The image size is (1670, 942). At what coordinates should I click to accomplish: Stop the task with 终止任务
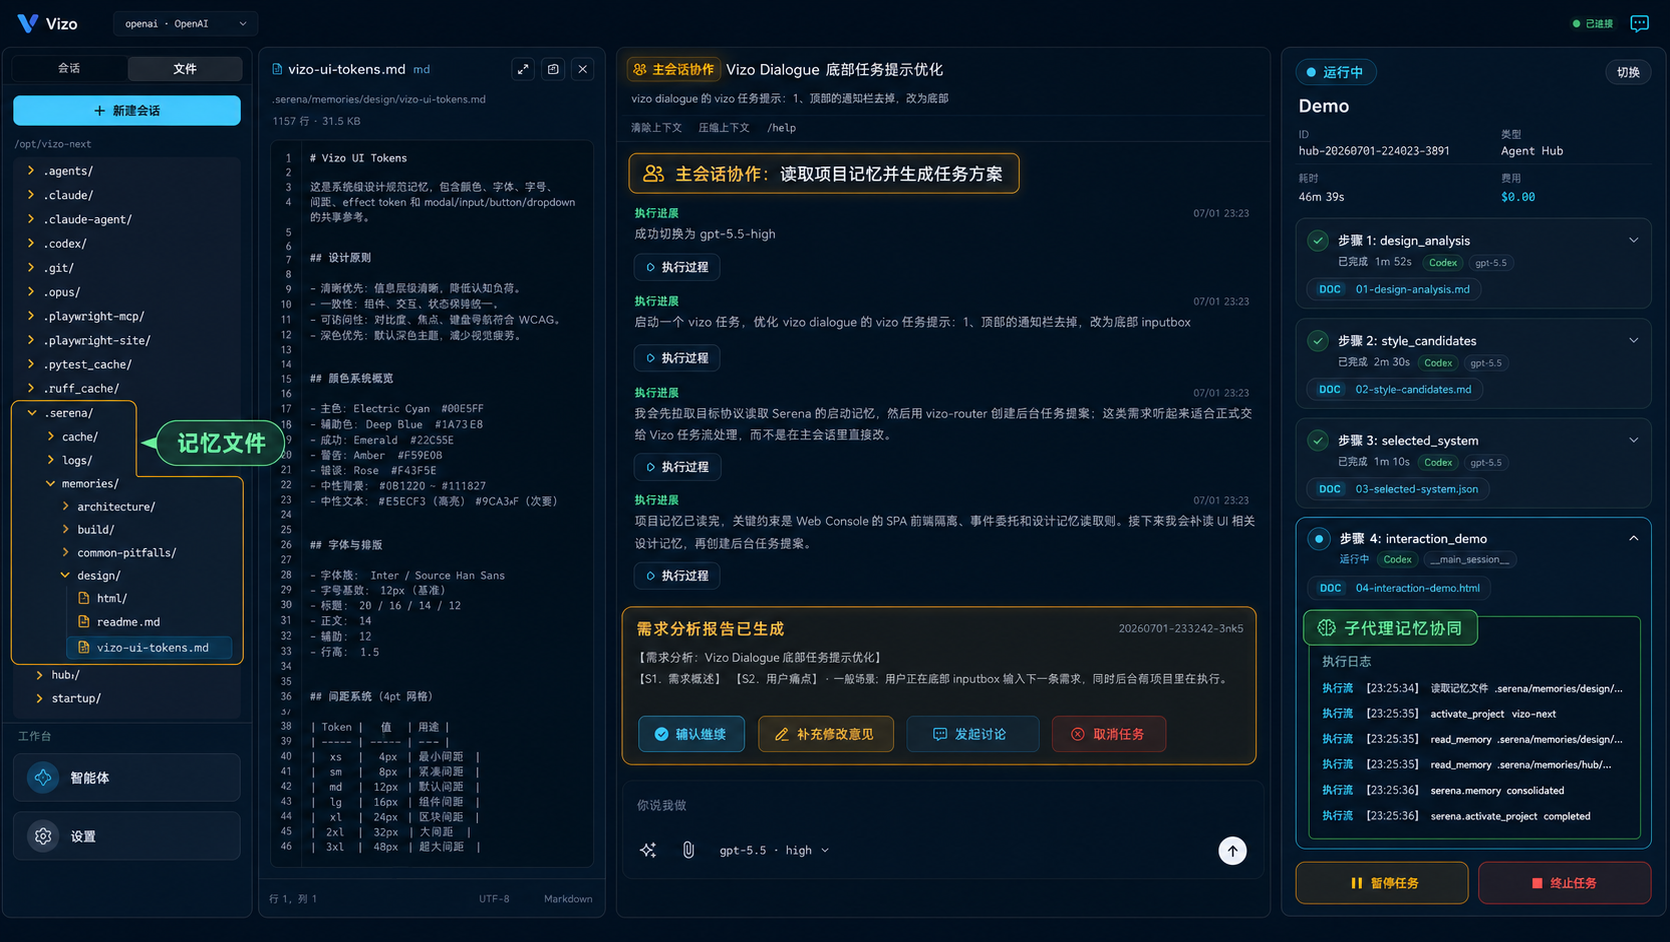(1564, 883)
